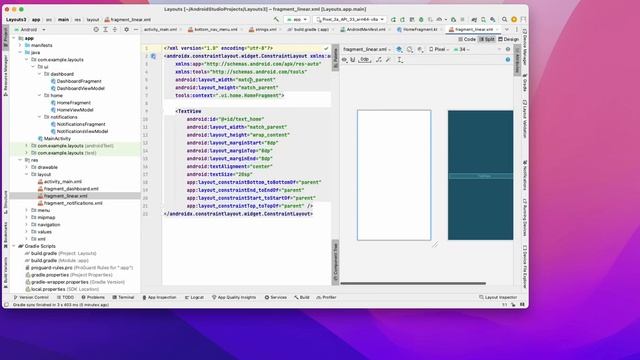Open the Layout Inspector tool window
Viewport: 640px width, 360px height.
[498, 298]
